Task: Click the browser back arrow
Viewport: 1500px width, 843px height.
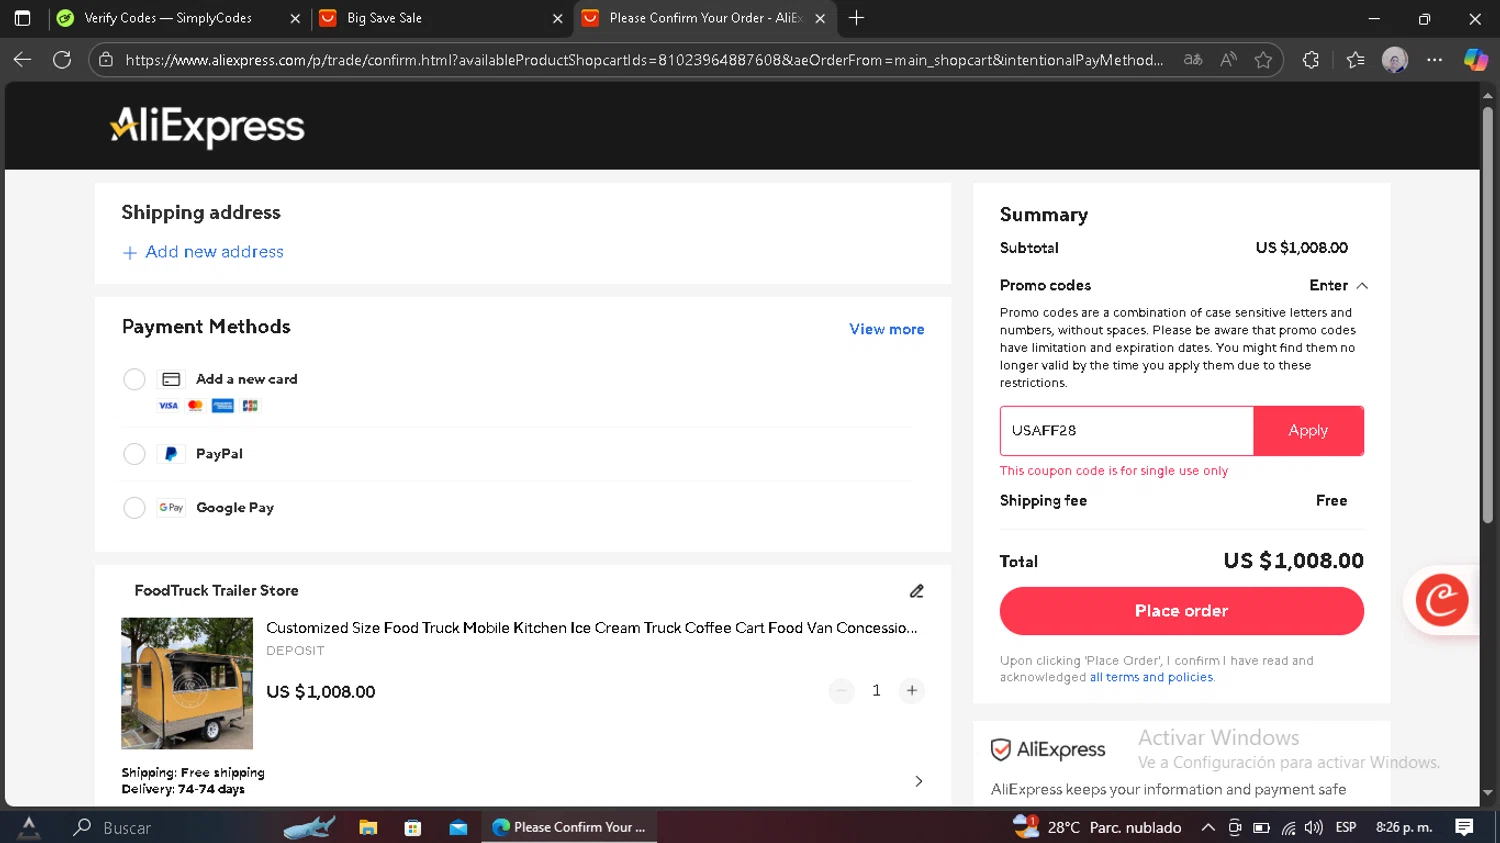Action: 22,60
